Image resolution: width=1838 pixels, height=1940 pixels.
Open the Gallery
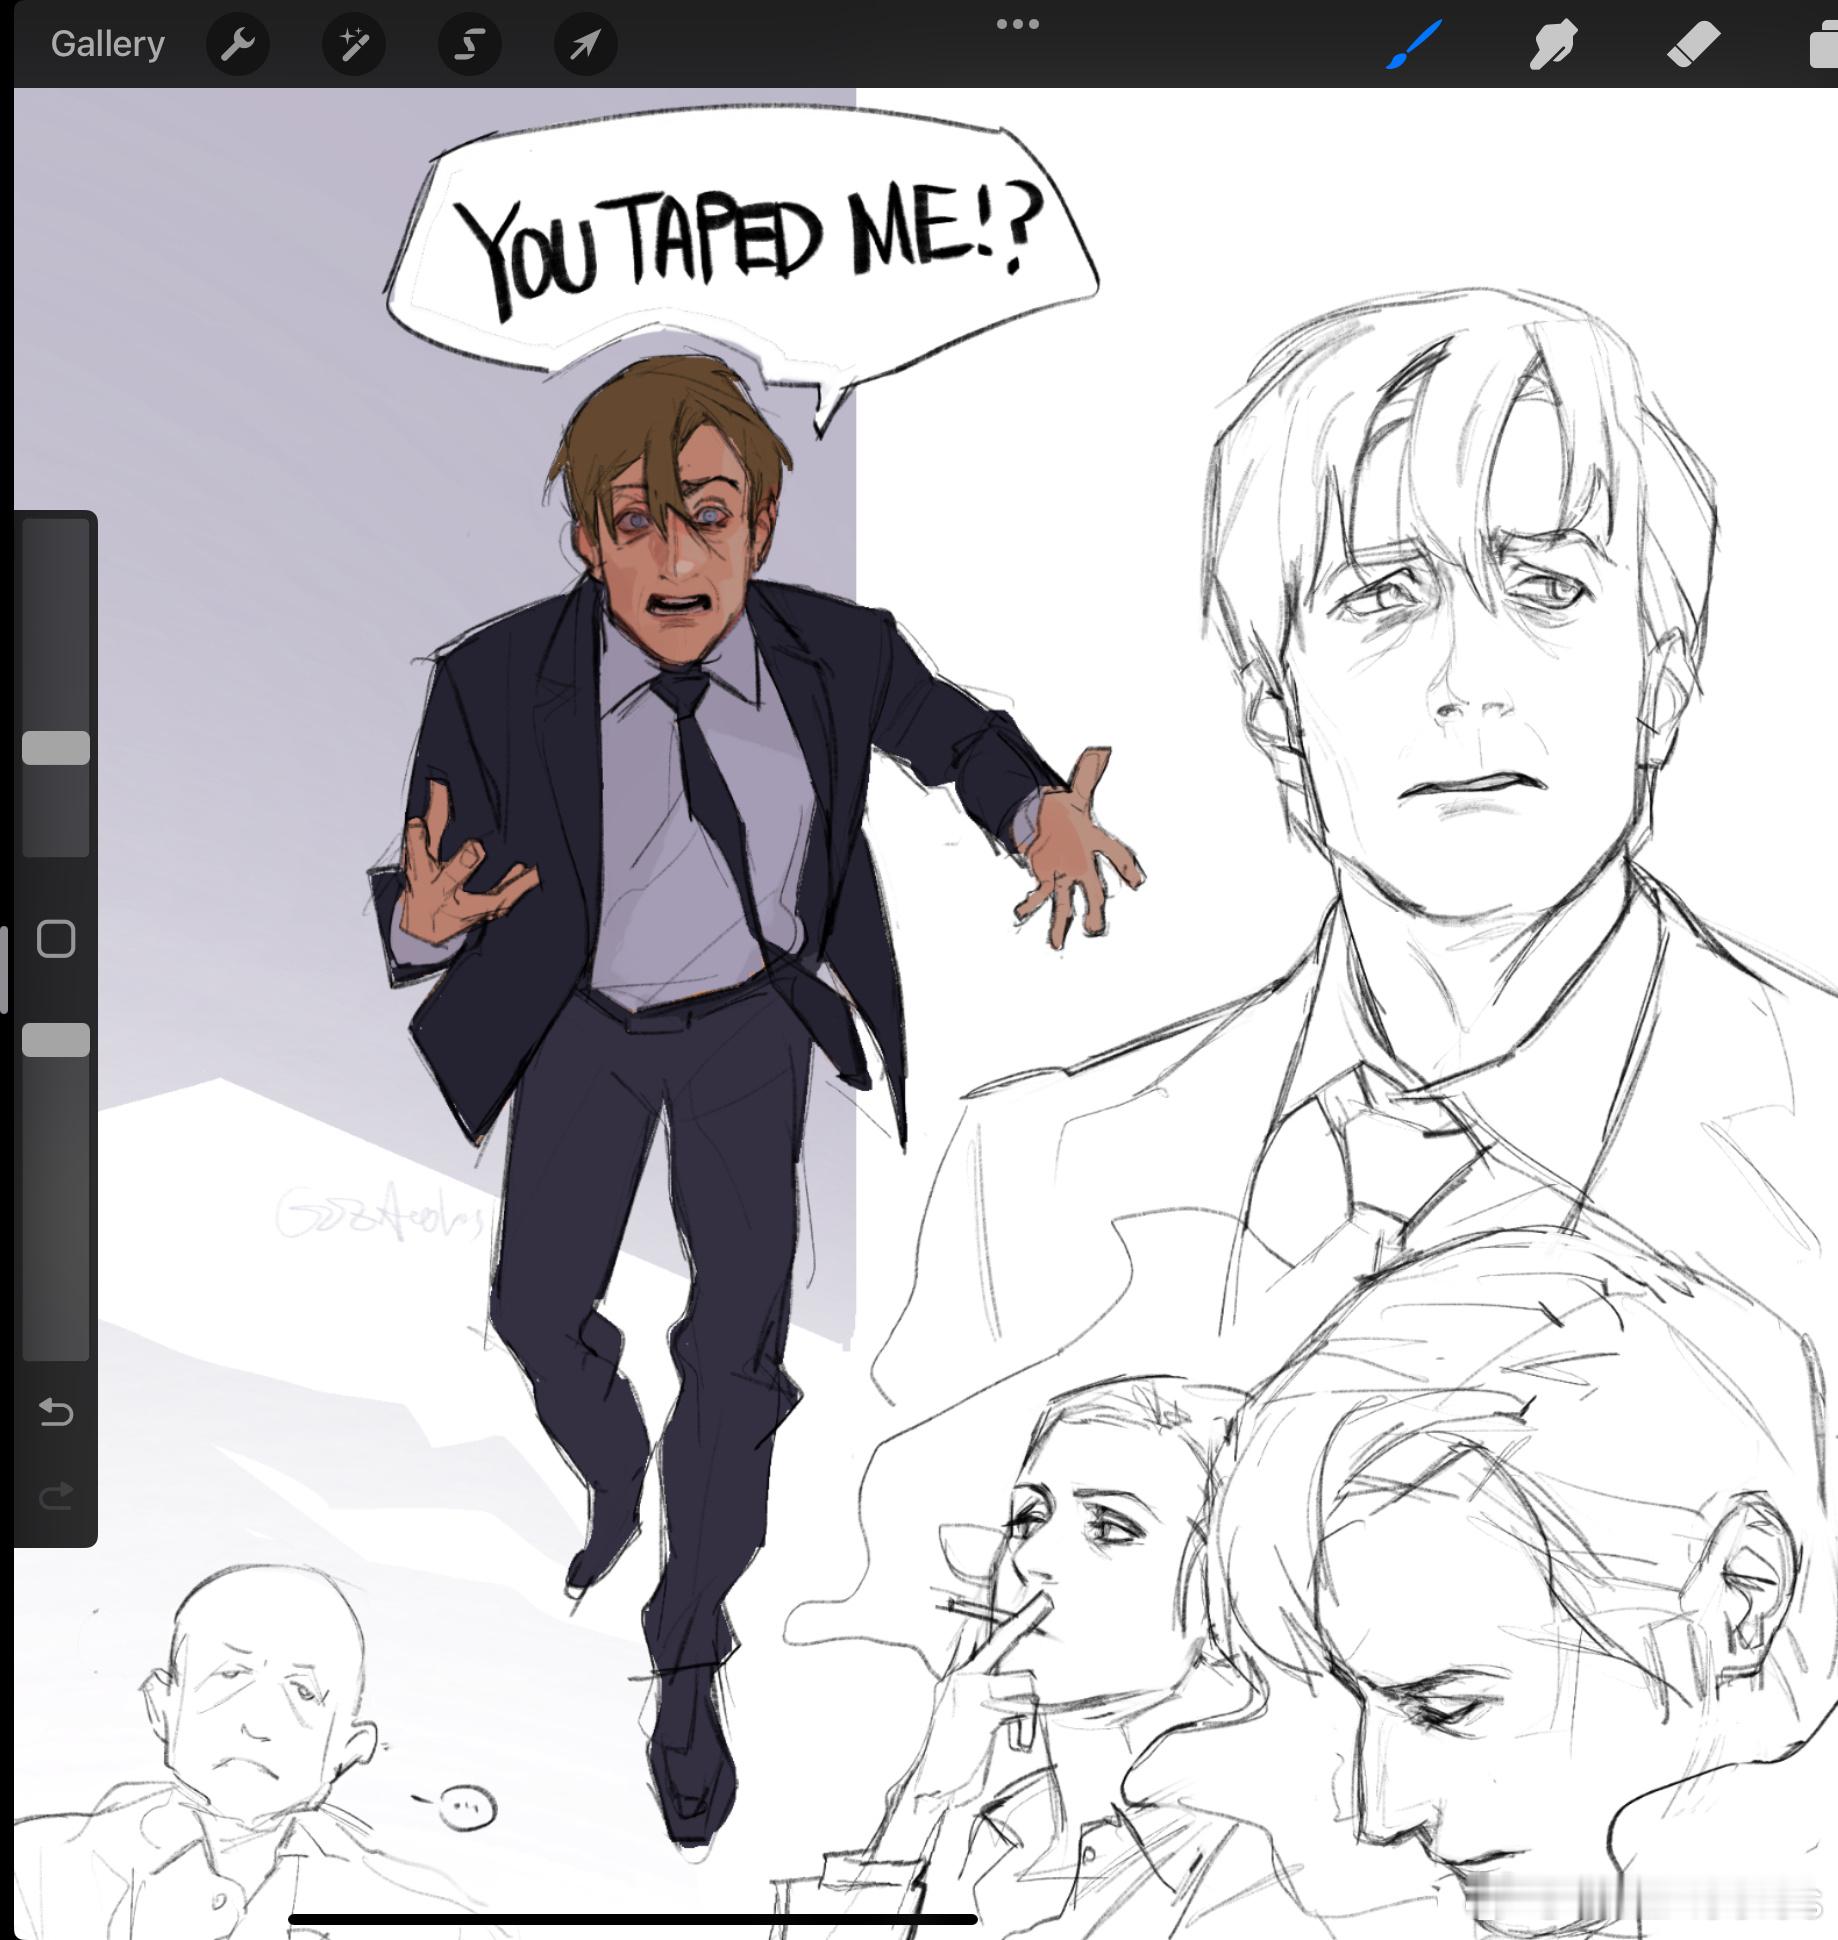click(108, 44)
